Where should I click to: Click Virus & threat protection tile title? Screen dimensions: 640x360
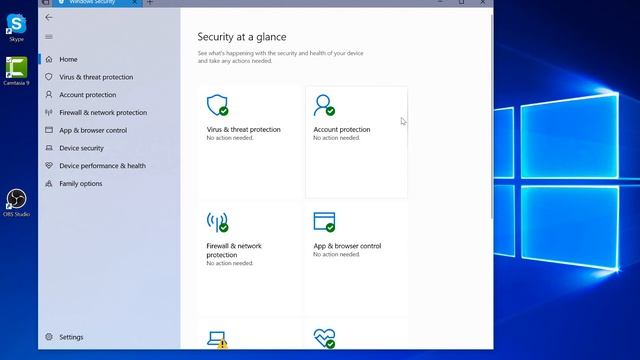(x=243, y=129)
